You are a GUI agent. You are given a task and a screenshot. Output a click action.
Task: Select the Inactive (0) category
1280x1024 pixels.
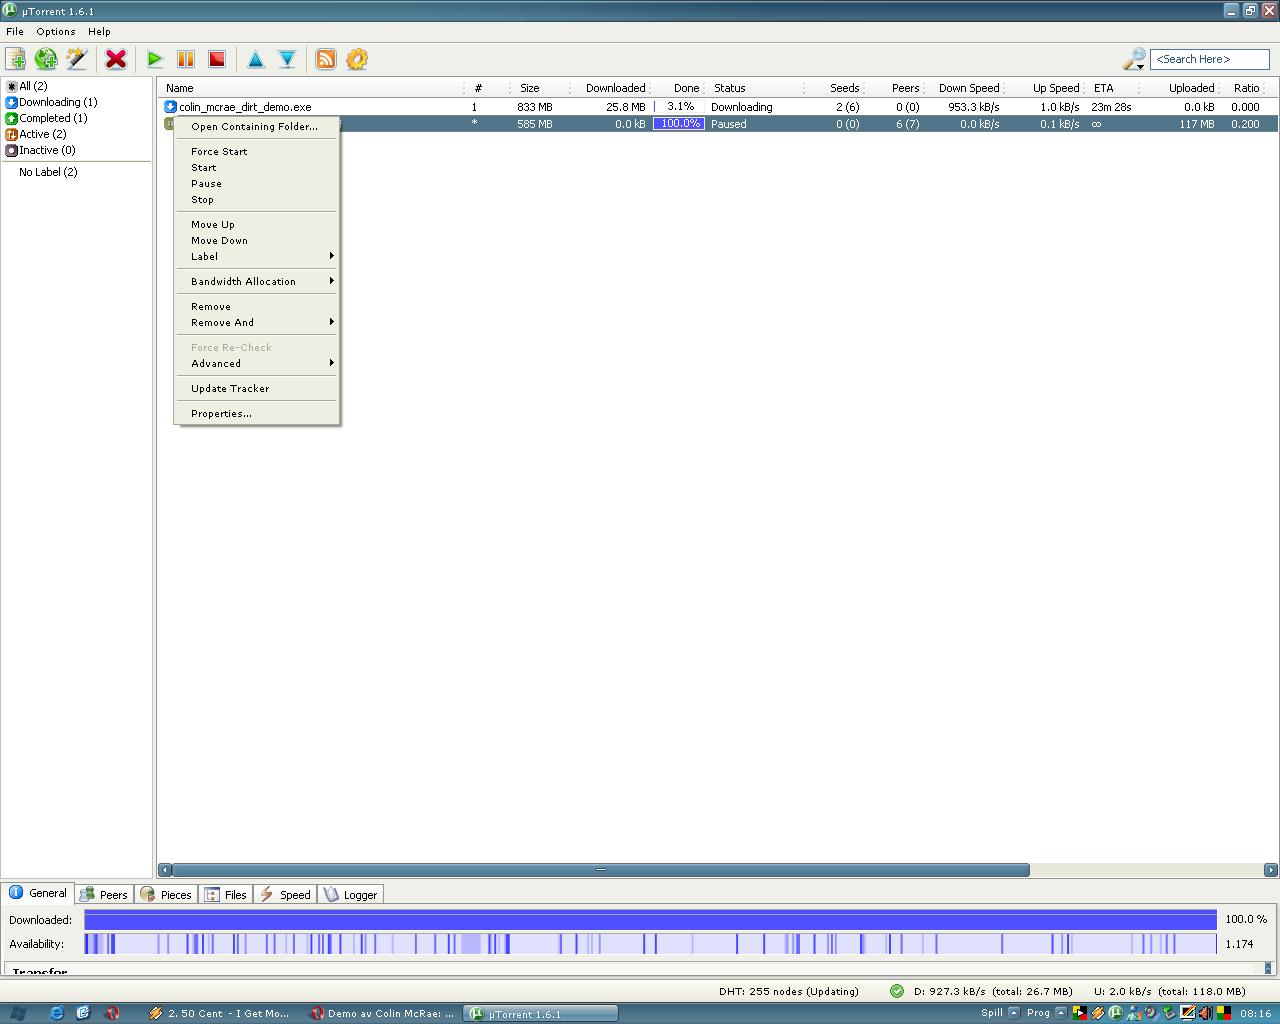pos(40,150)
